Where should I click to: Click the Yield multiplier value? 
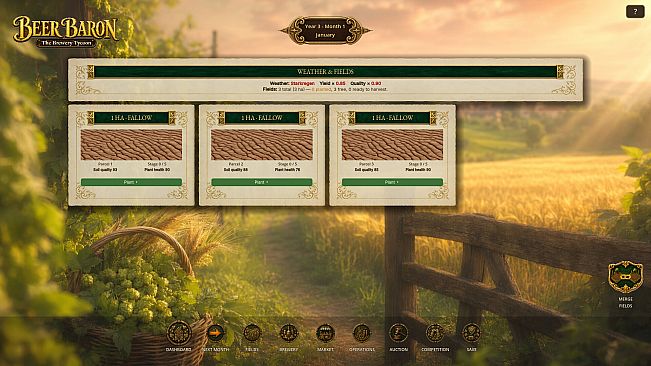340,83
